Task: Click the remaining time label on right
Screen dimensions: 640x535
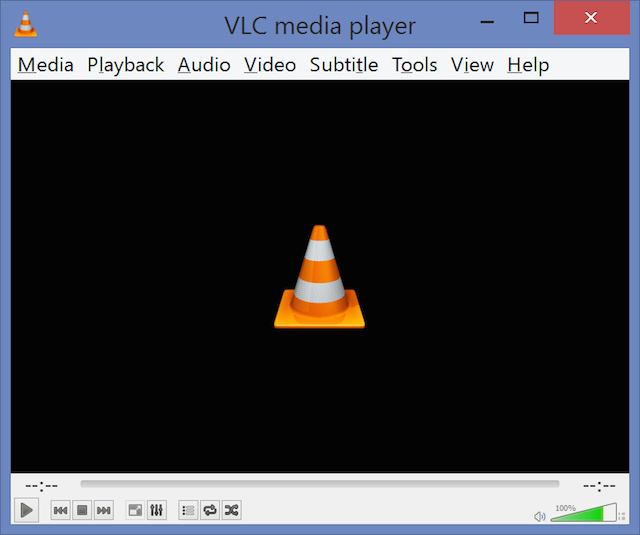Action: [599, 486]
